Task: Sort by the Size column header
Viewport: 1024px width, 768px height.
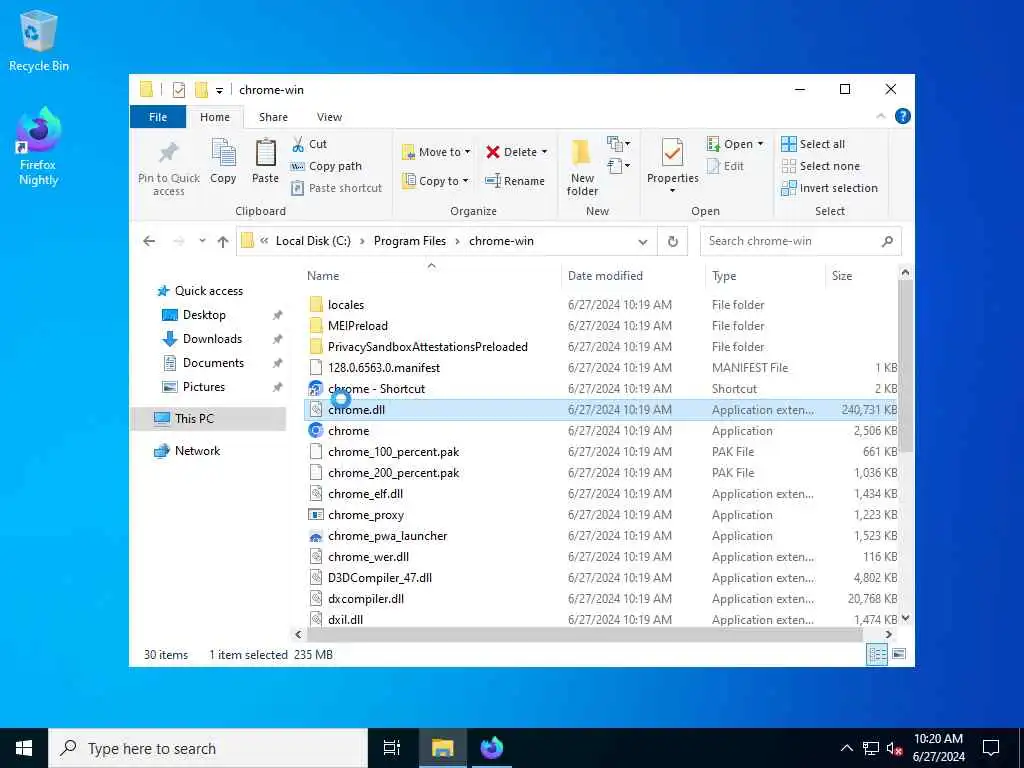Action: coord(861,276)
